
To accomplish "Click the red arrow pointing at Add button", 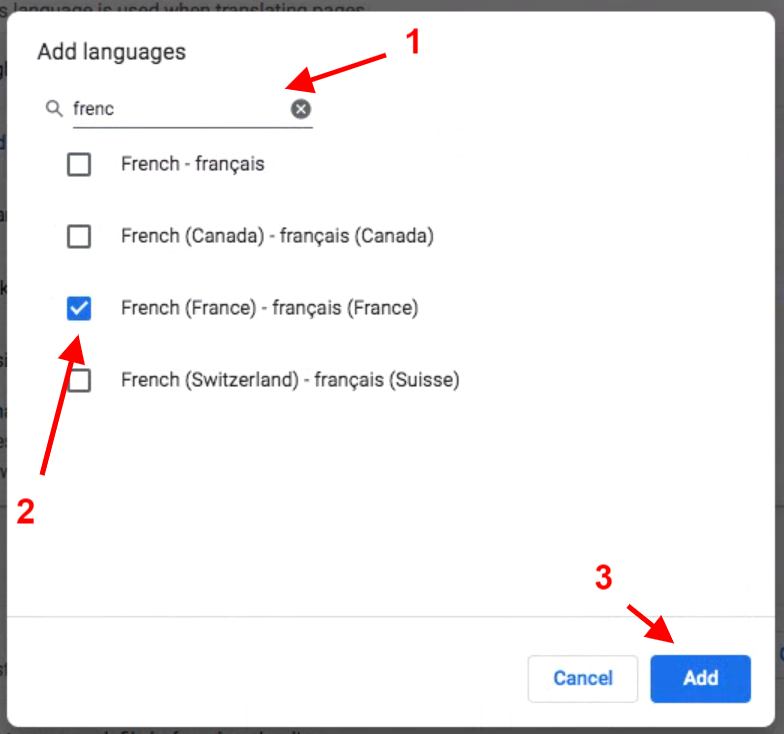I will point(652,622).
